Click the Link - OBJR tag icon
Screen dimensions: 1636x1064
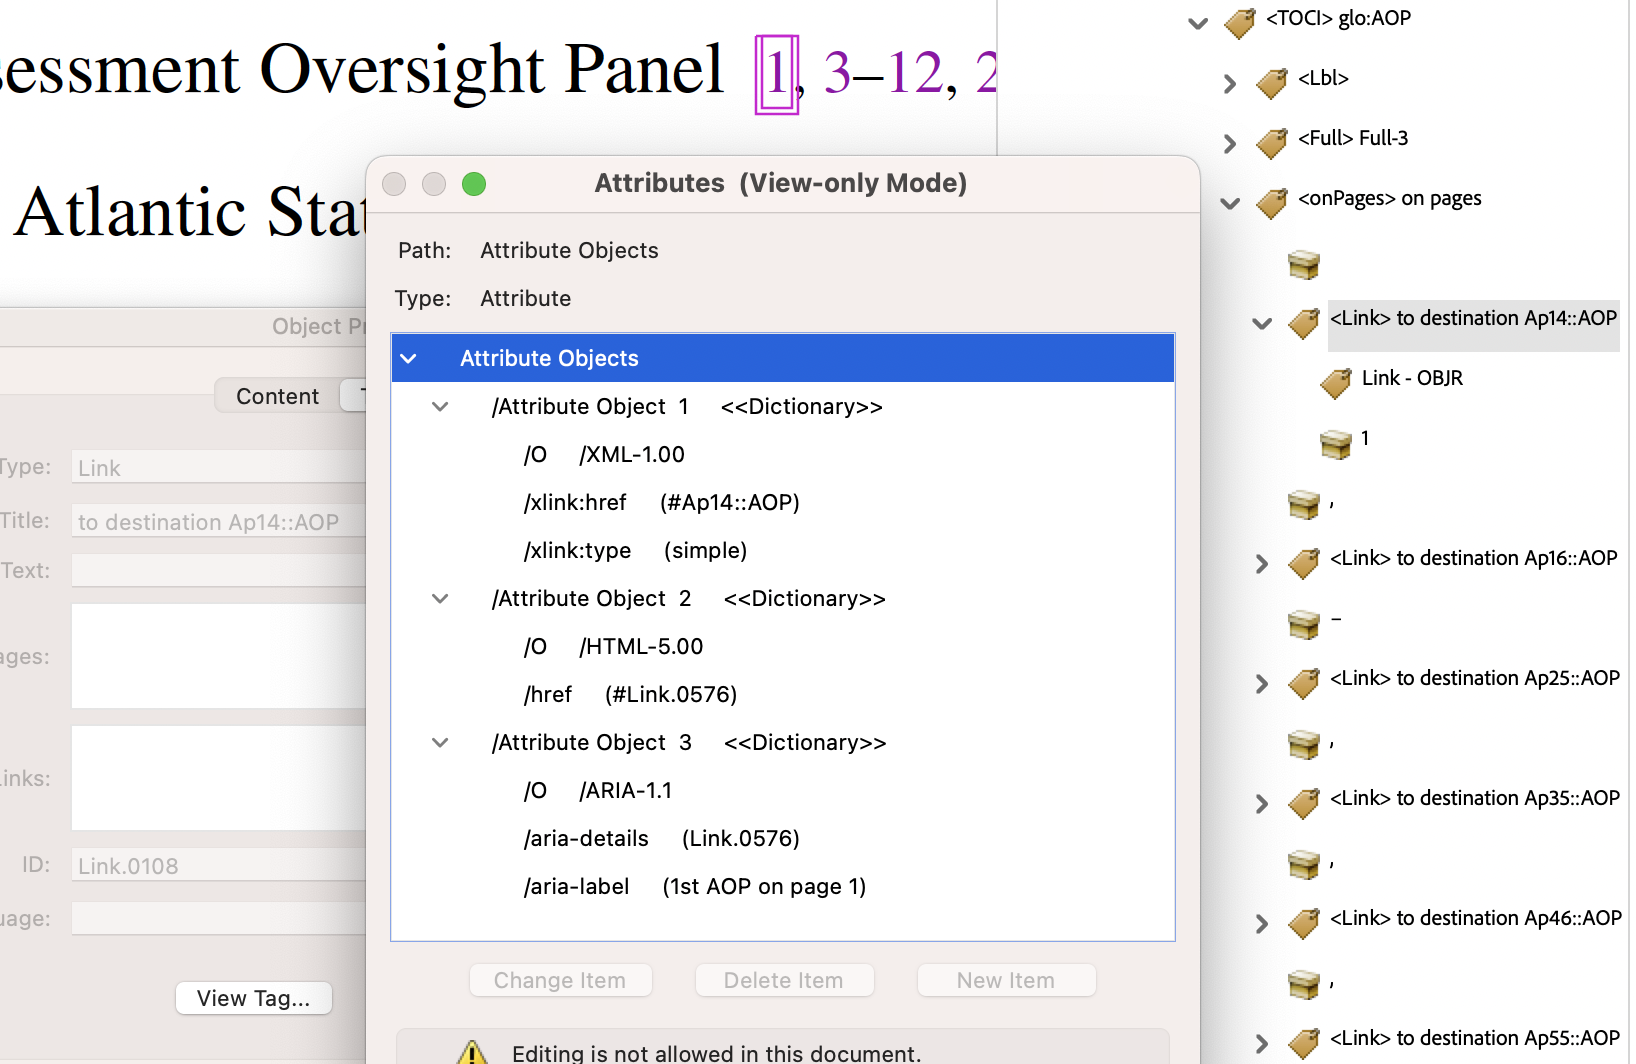tap(1336, 382)
